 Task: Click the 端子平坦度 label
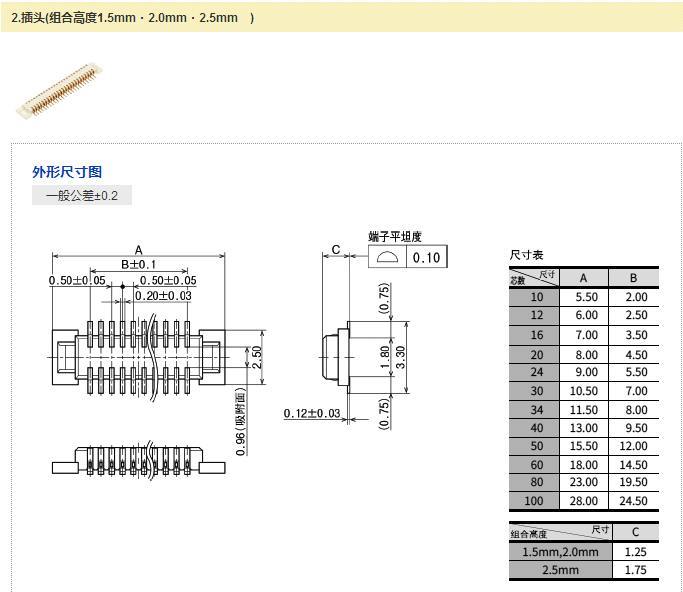(x=395, y=237)
